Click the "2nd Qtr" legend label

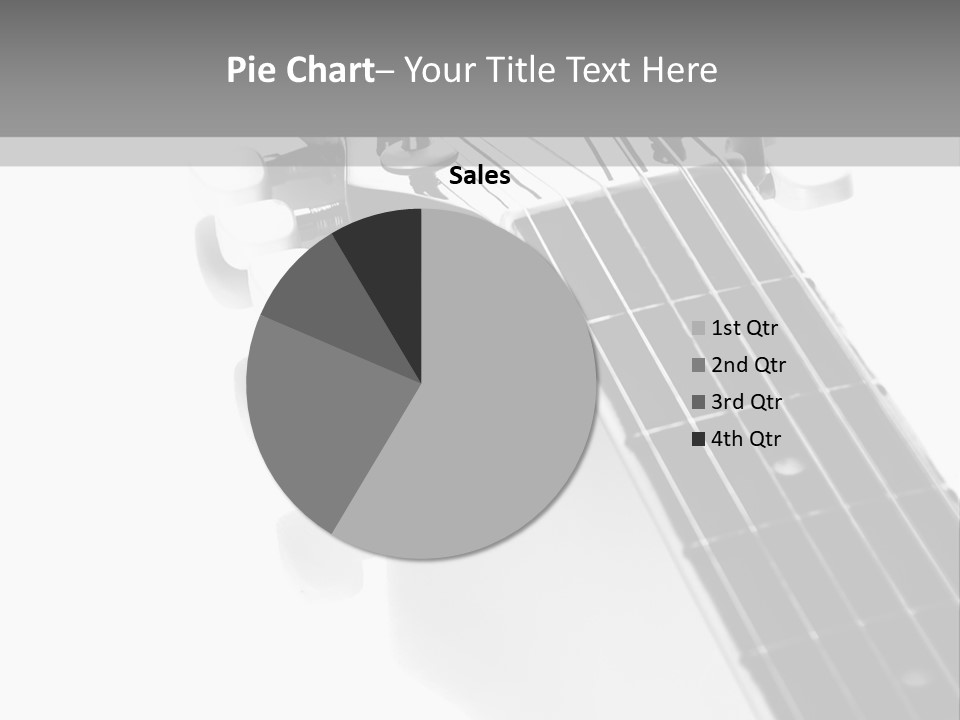748,365
